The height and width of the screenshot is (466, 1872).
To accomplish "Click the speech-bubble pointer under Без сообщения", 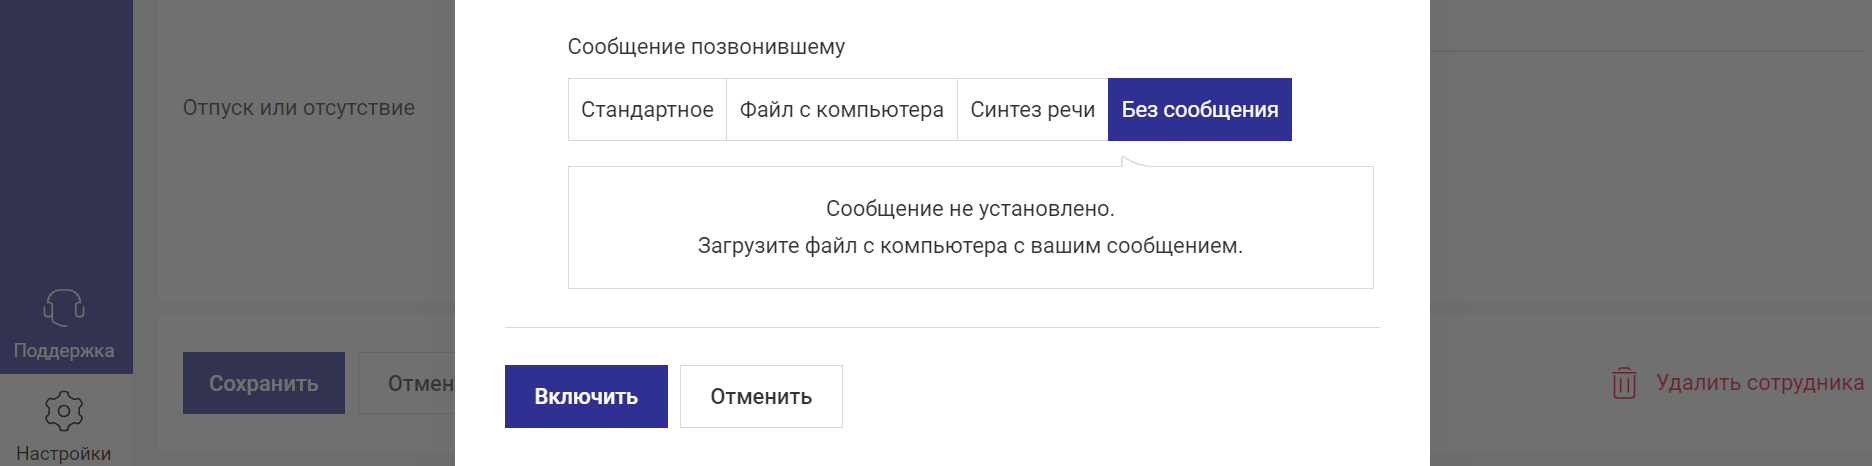I will pyautogui.click(x=1135, y=162).
